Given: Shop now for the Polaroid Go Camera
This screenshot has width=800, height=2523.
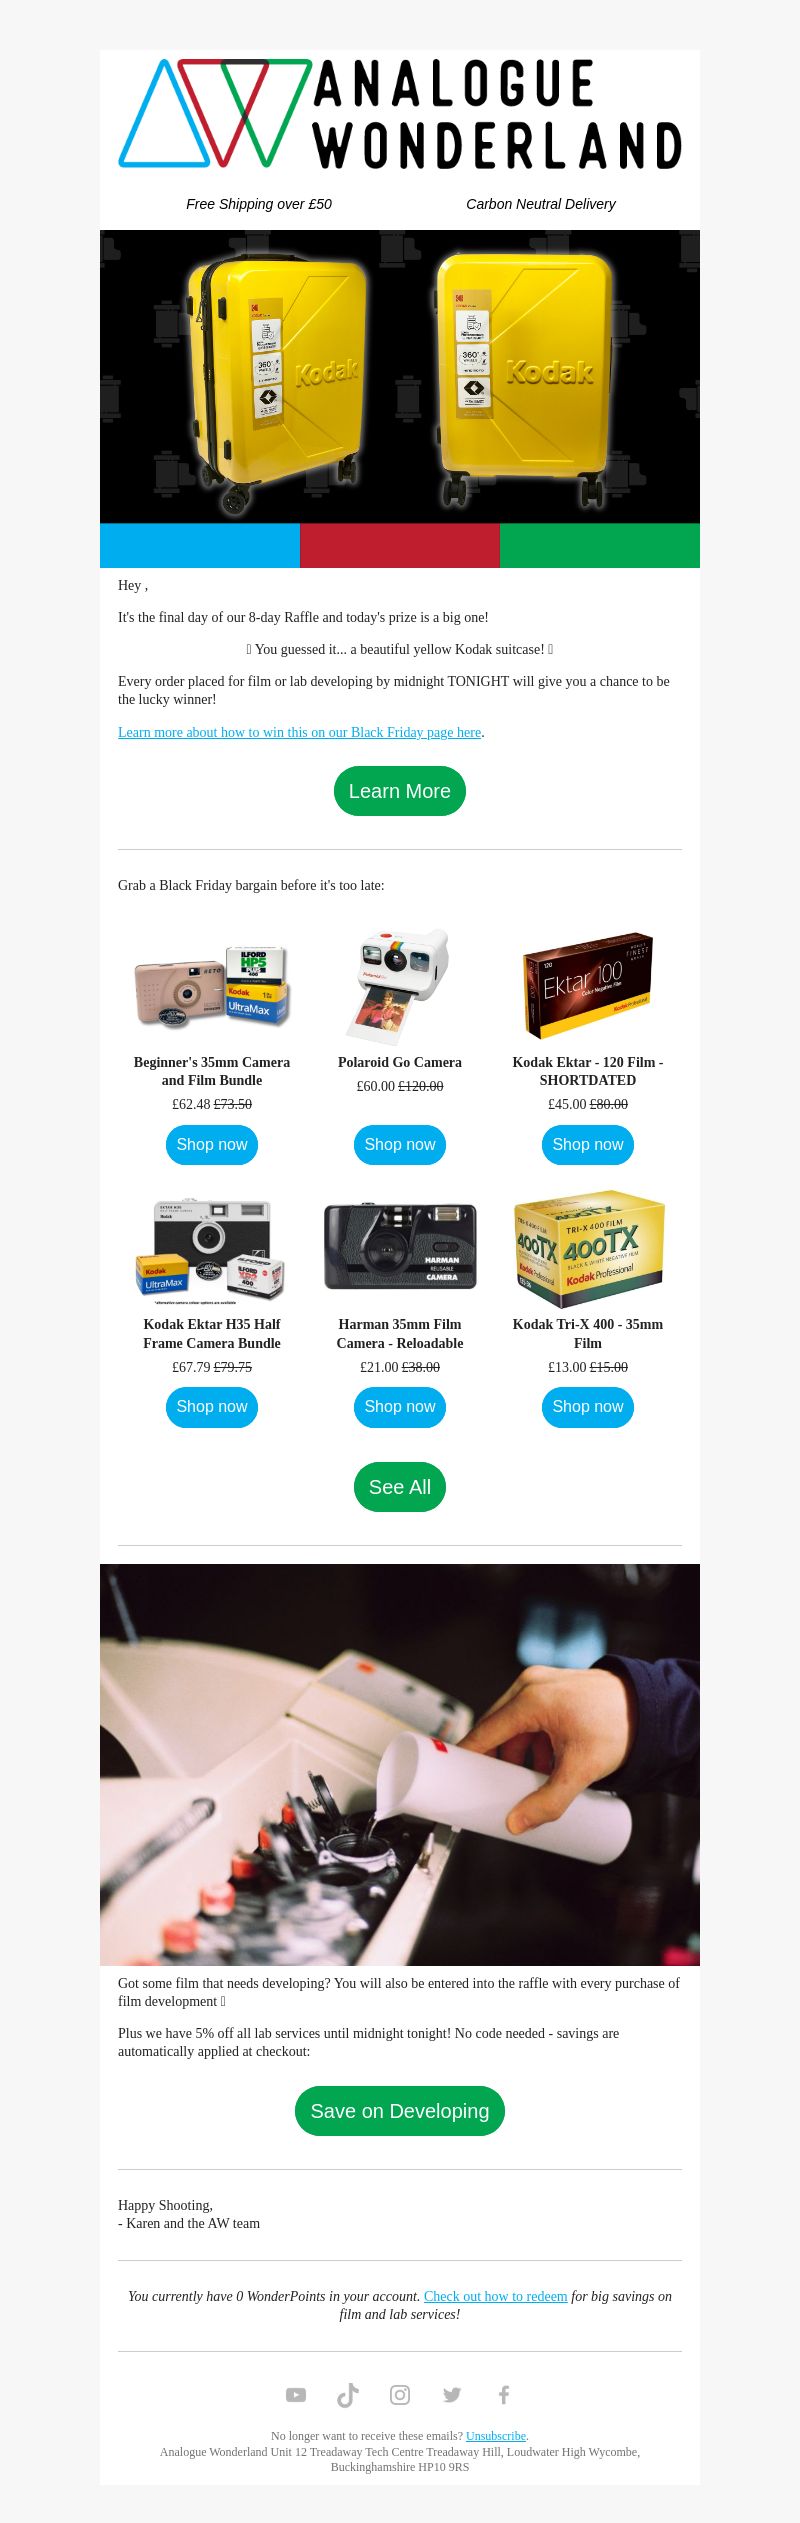Looking at the screenshot, I should 400,1145.
